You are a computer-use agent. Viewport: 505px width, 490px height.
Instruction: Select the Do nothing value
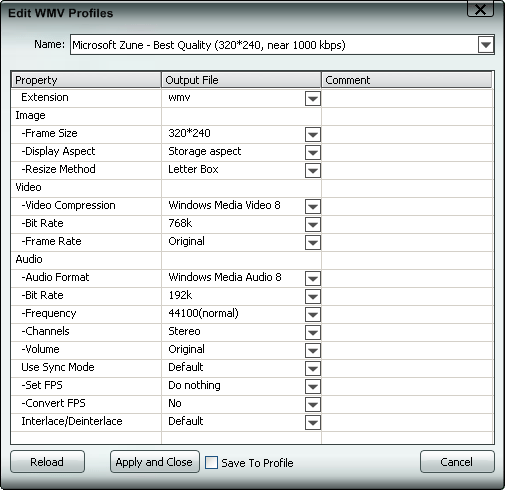pos(194,385)
